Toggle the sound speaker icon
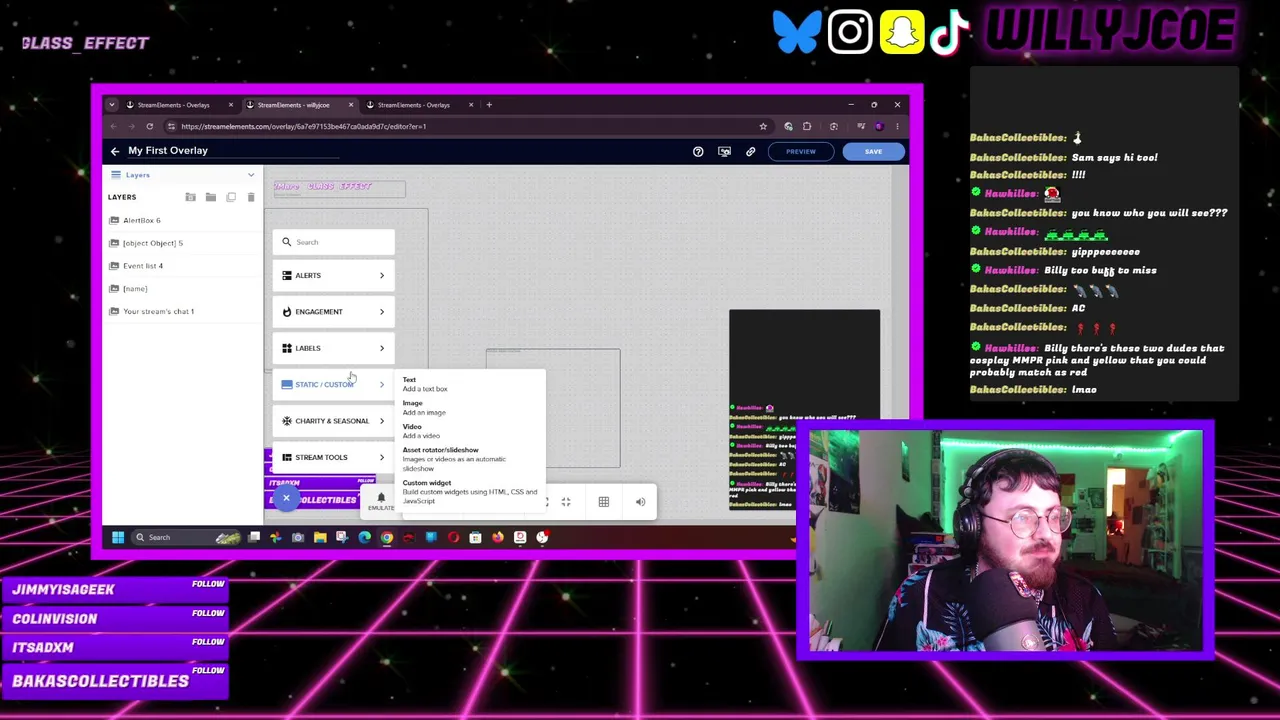Image resolution: width=1280 pixels, height=720 pixels. tap(641, 502)
